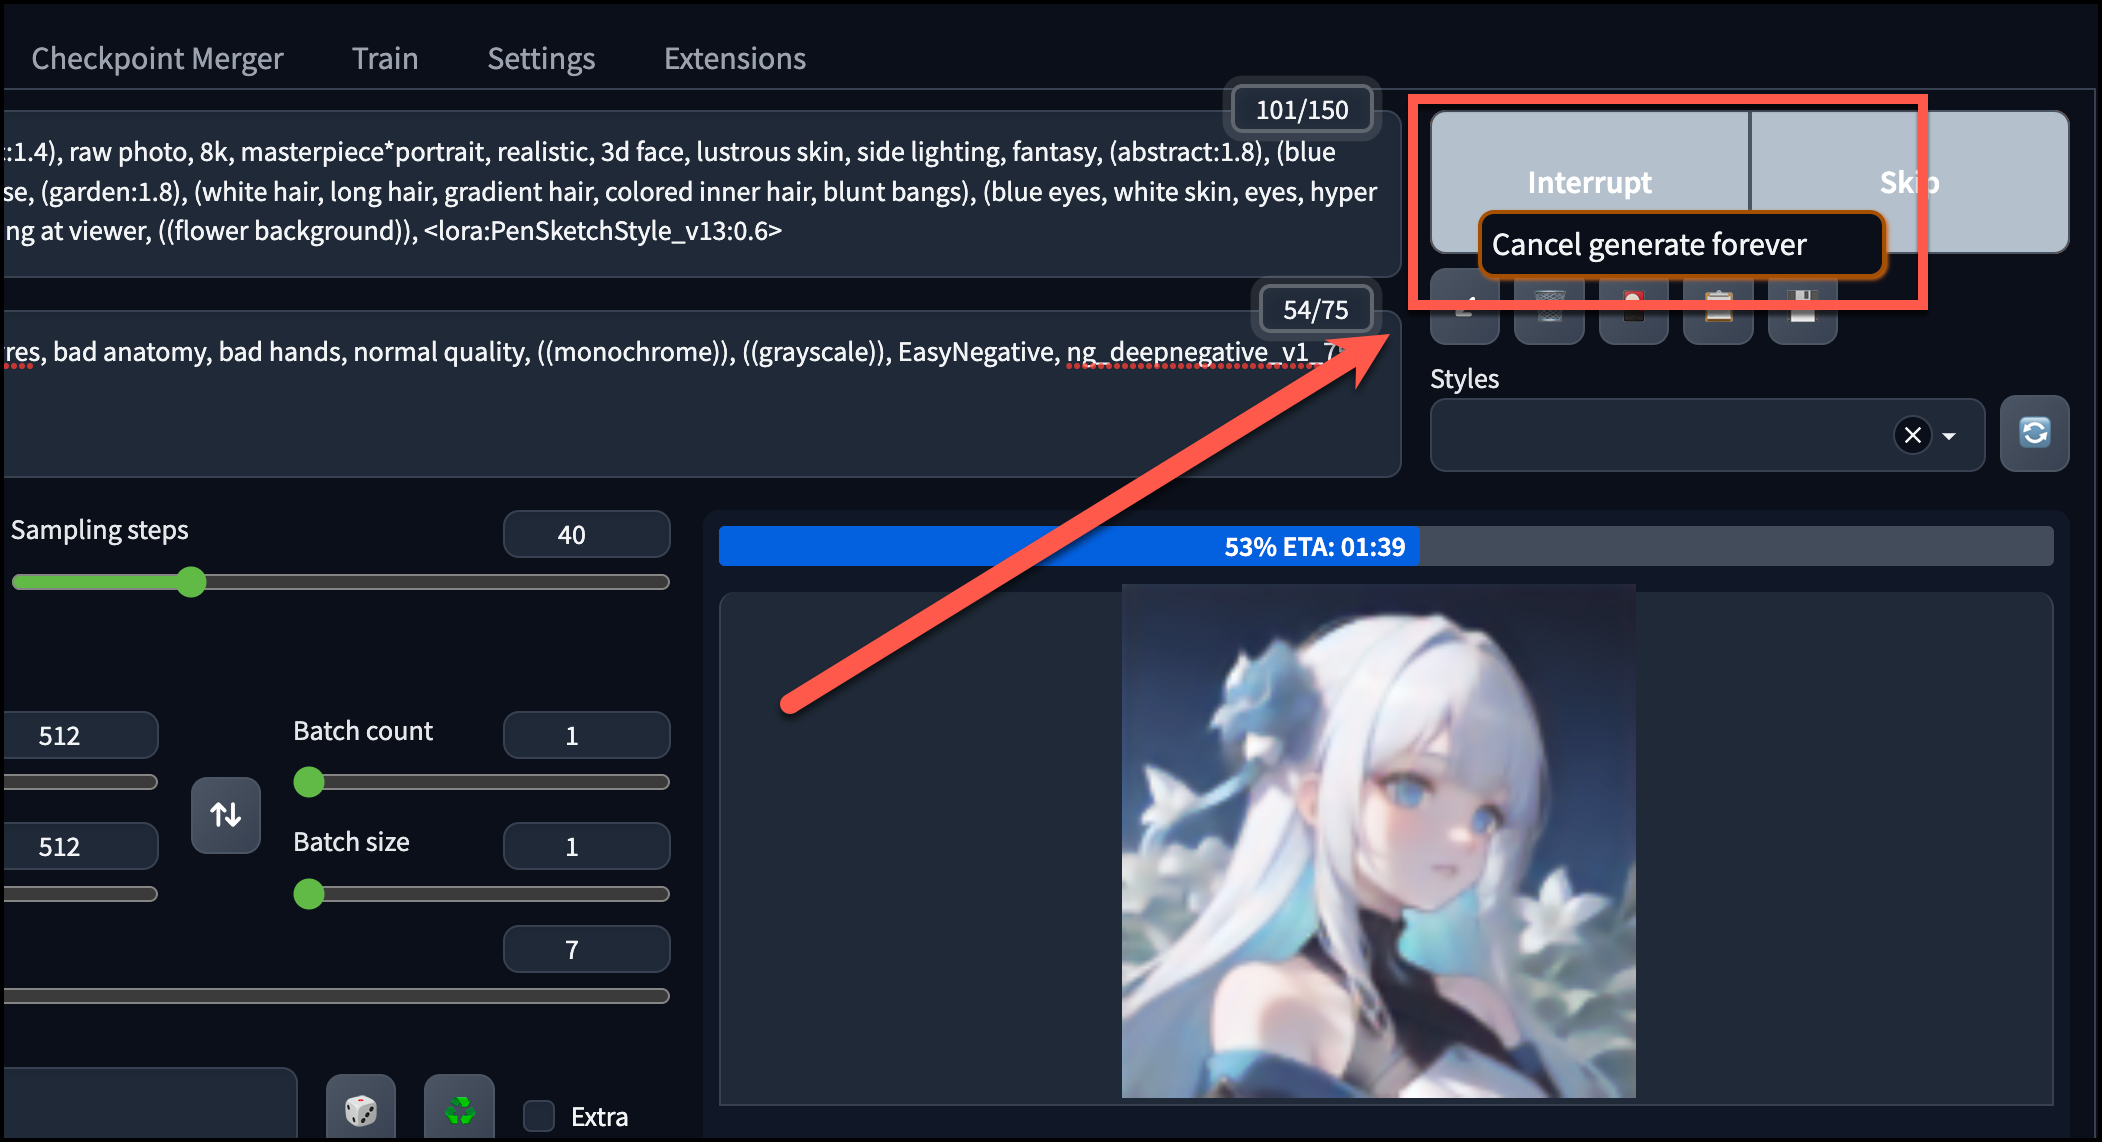
Task: Drag the Sampling steps slider
Action: [190, 579]
